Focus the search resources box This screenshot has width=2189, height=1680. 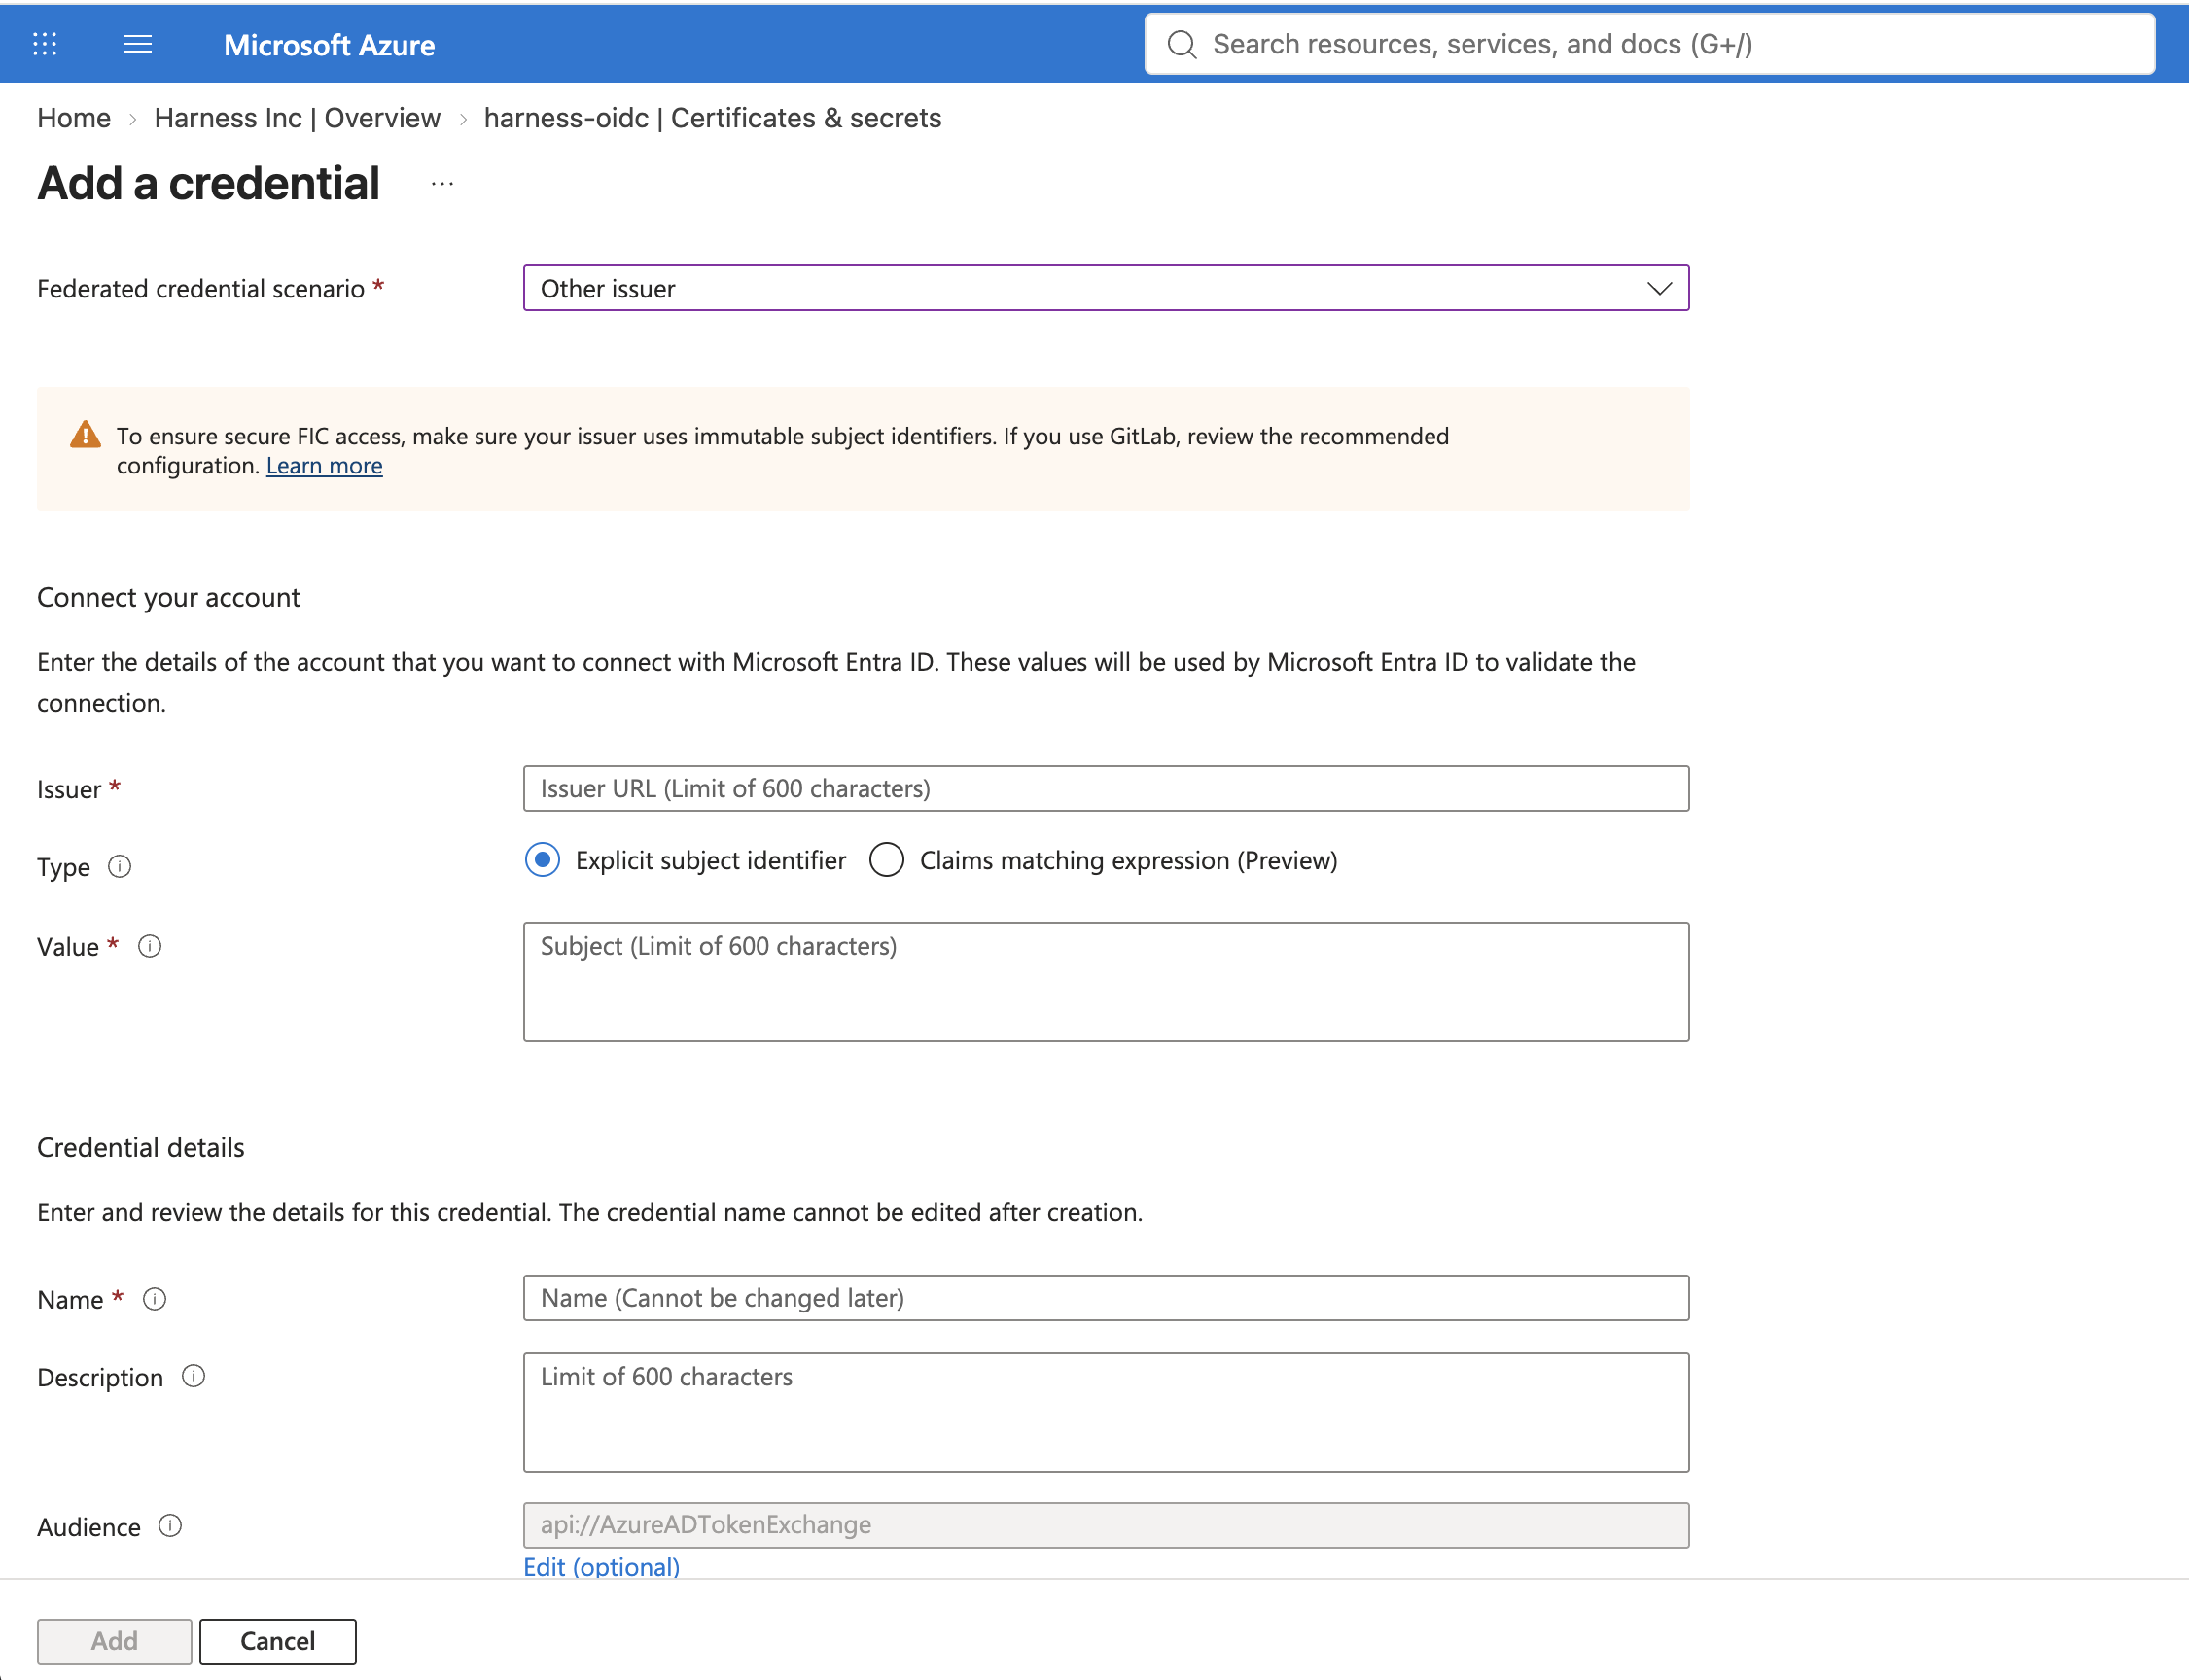pyautogui.click(x=1649, y=44)
